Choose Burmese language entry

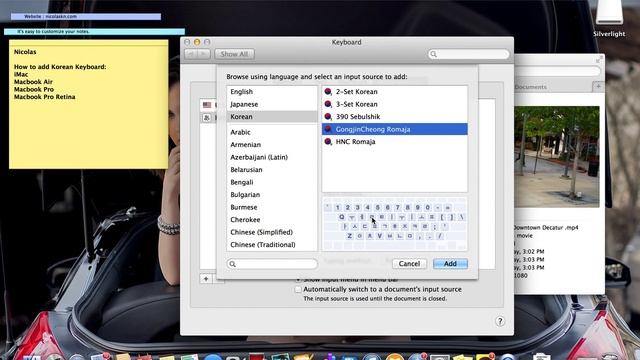(272, 207)
